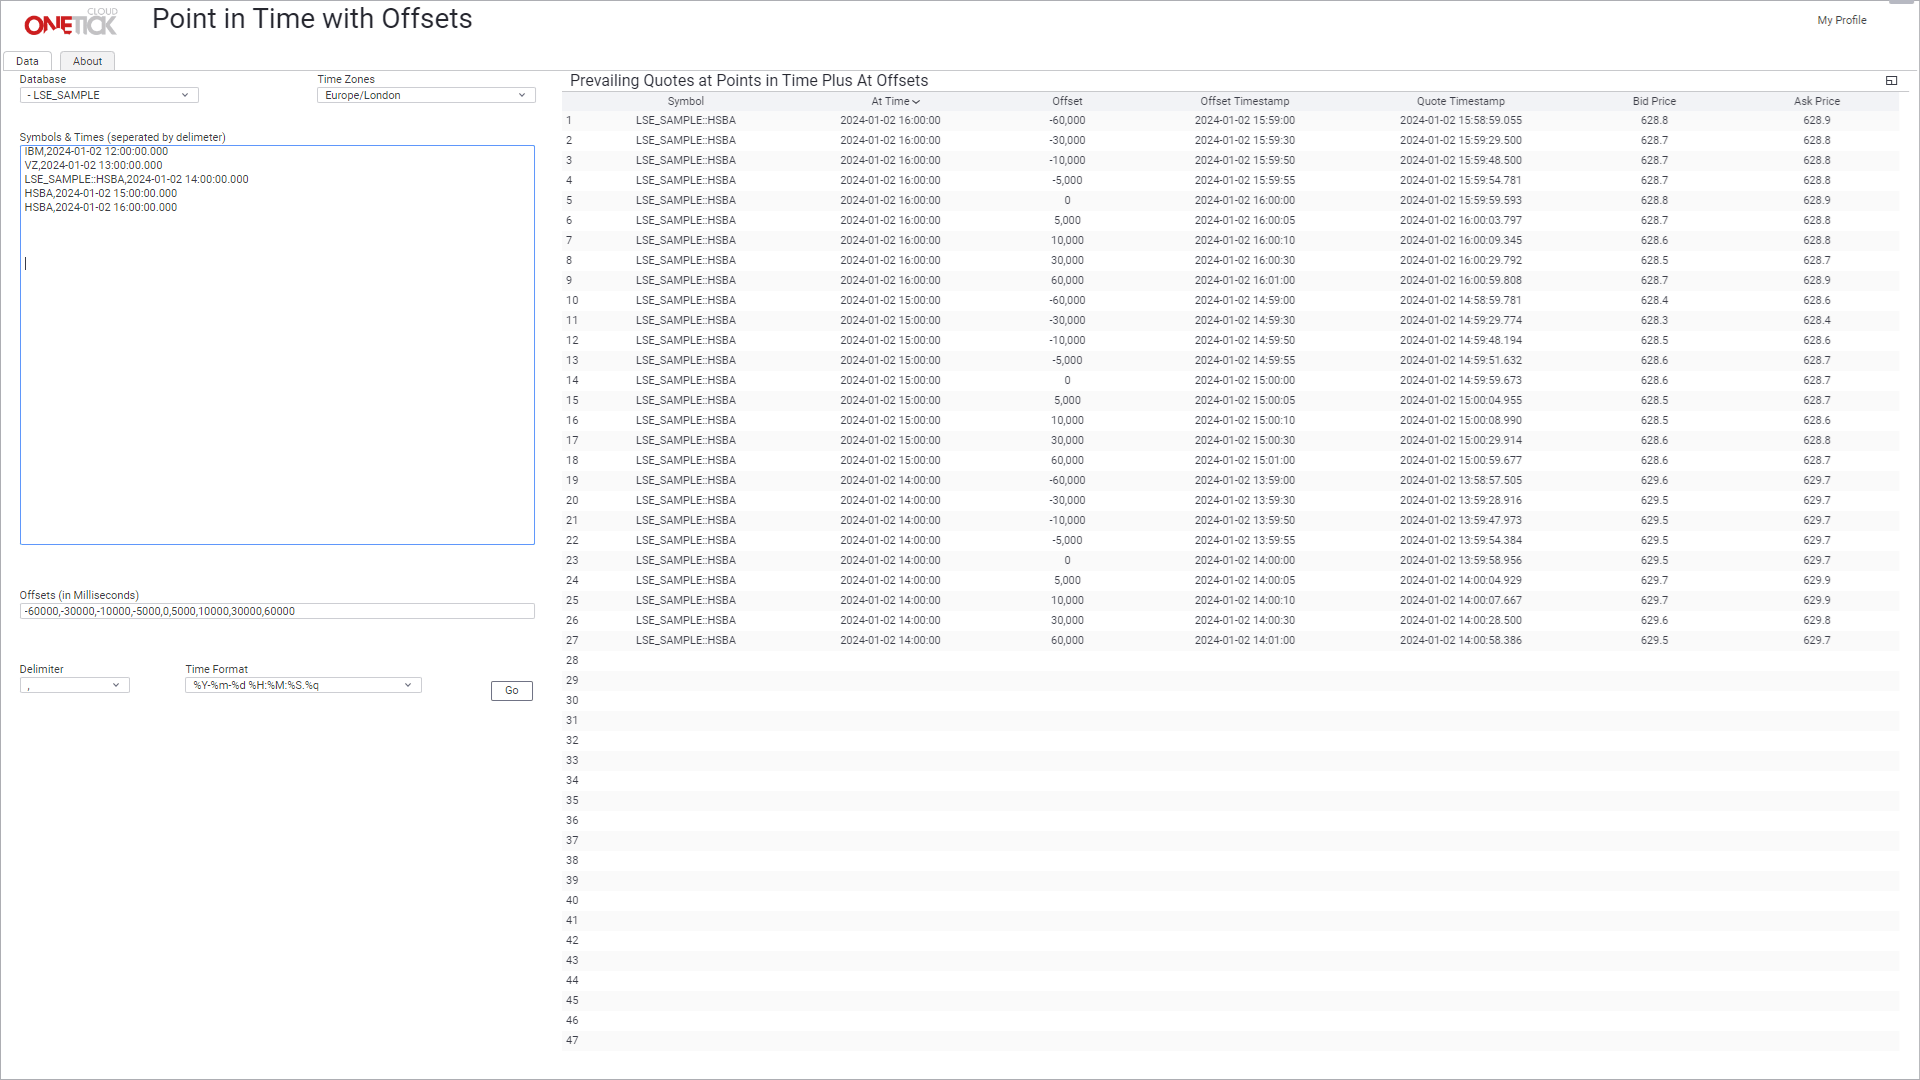Open the Delimiter dropdown
Image resolution: width=1920 pixels, height=1080 pixels.
pos(75,685)
